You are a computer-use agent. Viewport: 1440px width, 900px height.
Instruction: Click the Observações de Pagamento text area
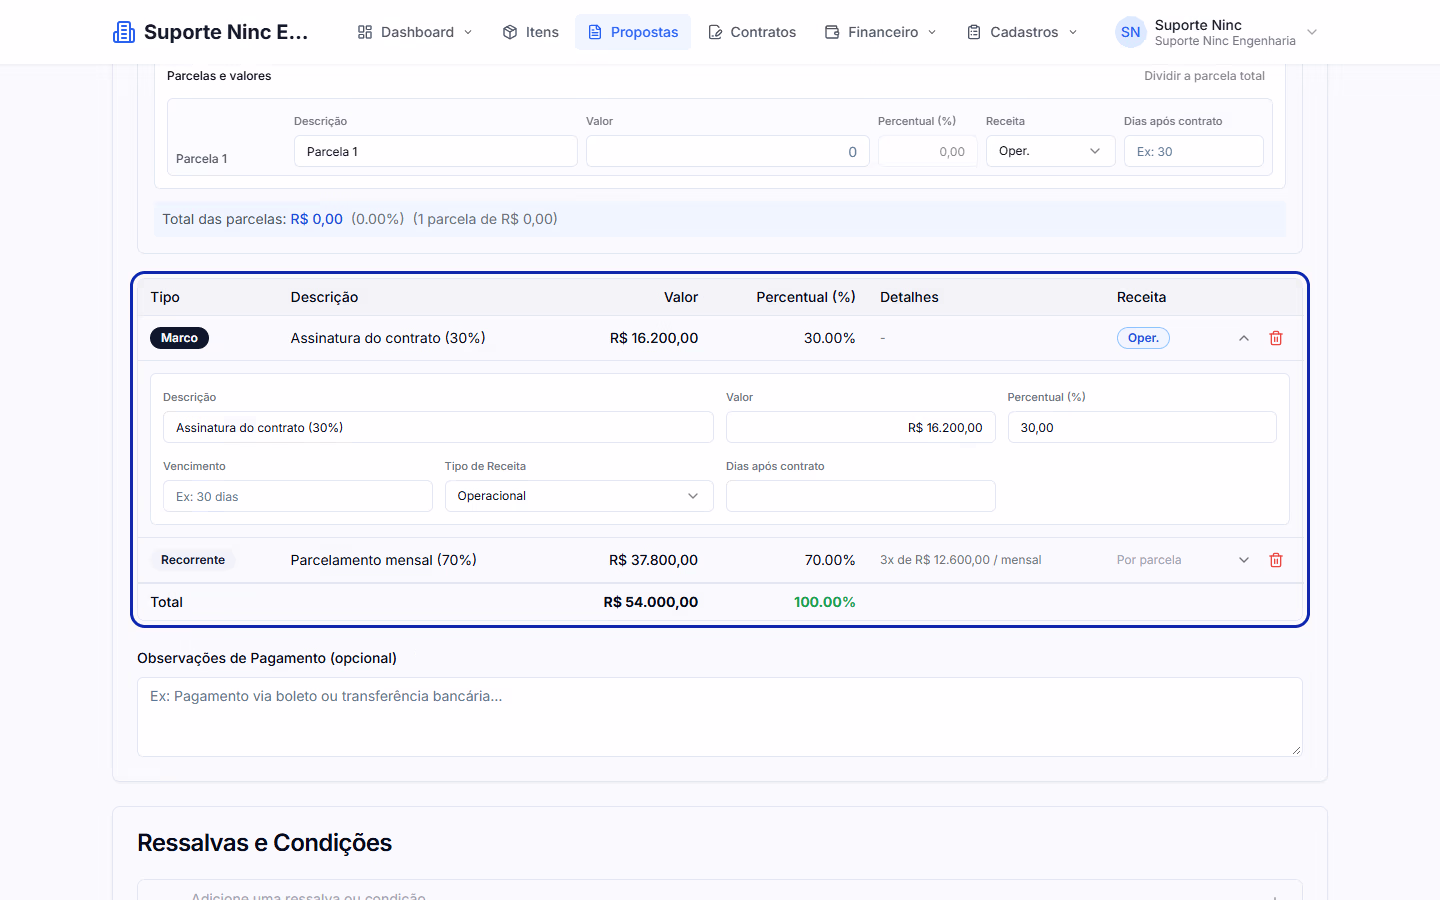[x=720, y=717]
